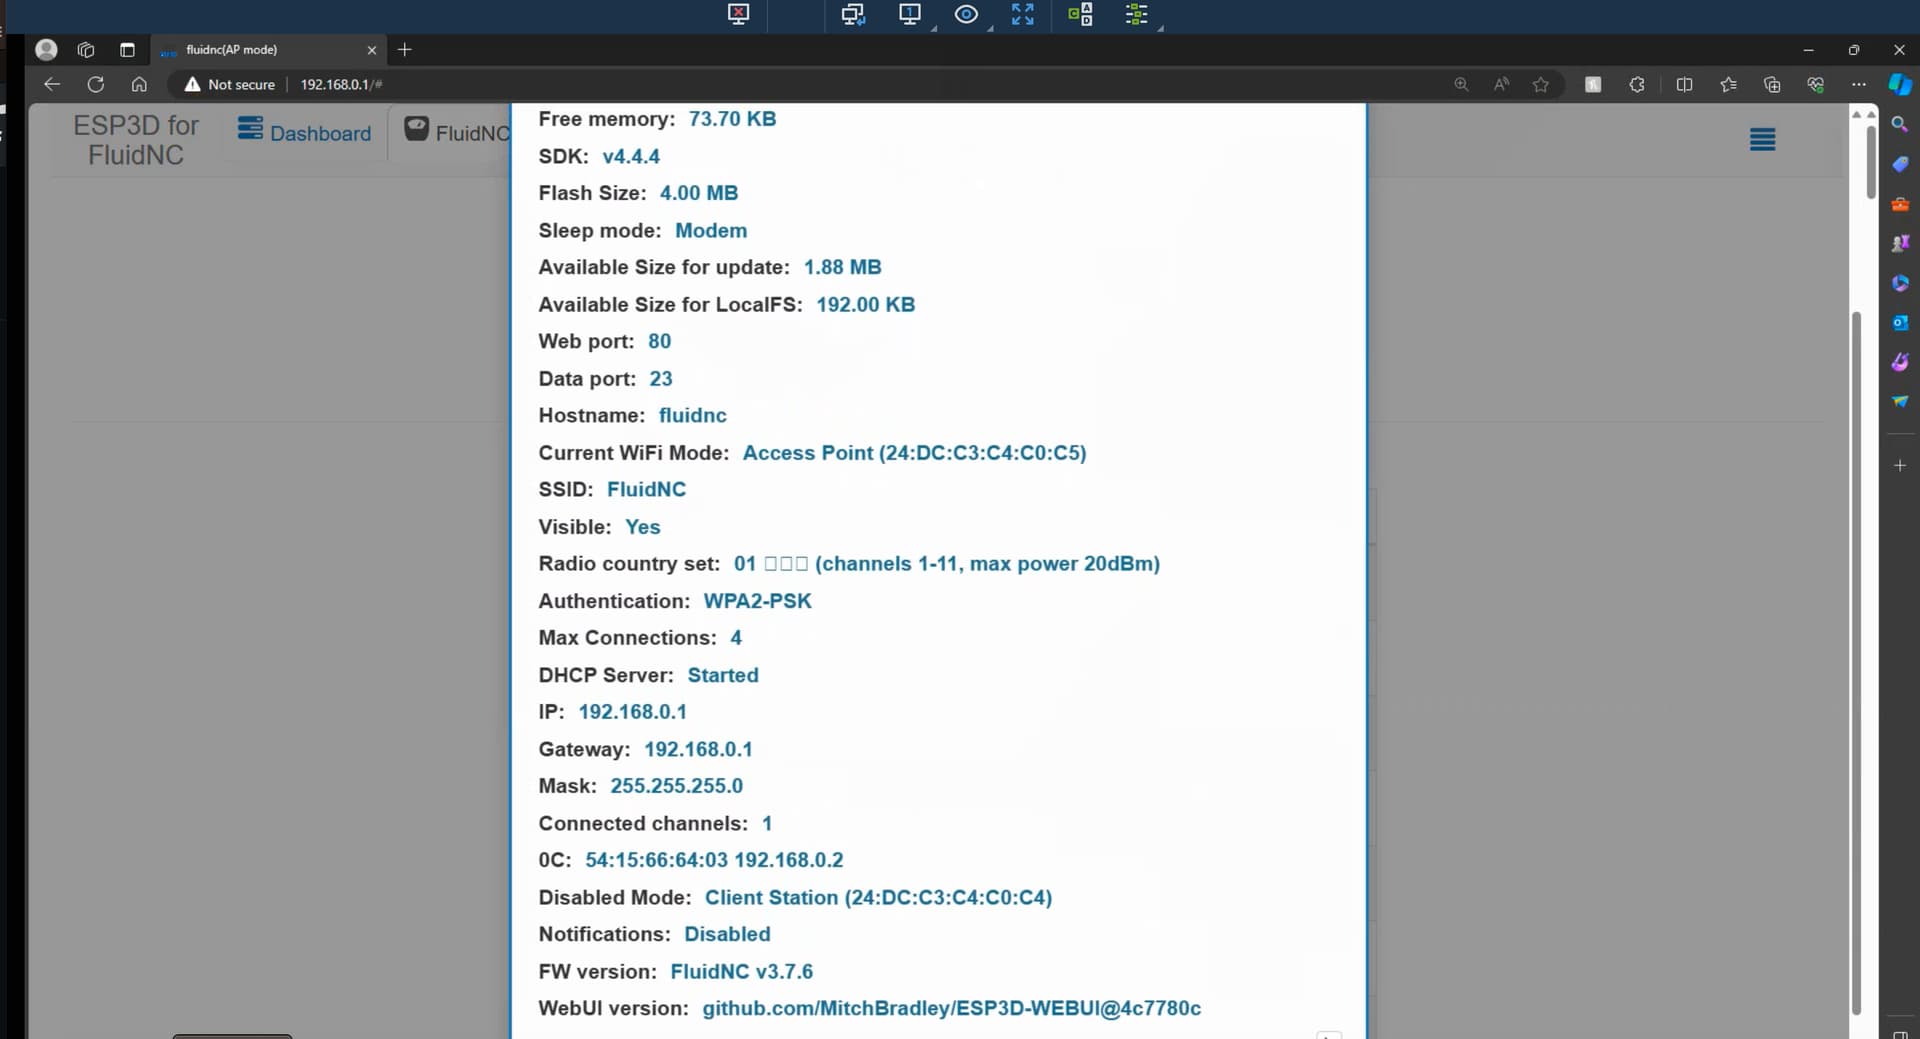Open the sidebar Microsoft 365 icon
The width and height of the screenshot is (1920, 1039).
(x=1900, y=283)
